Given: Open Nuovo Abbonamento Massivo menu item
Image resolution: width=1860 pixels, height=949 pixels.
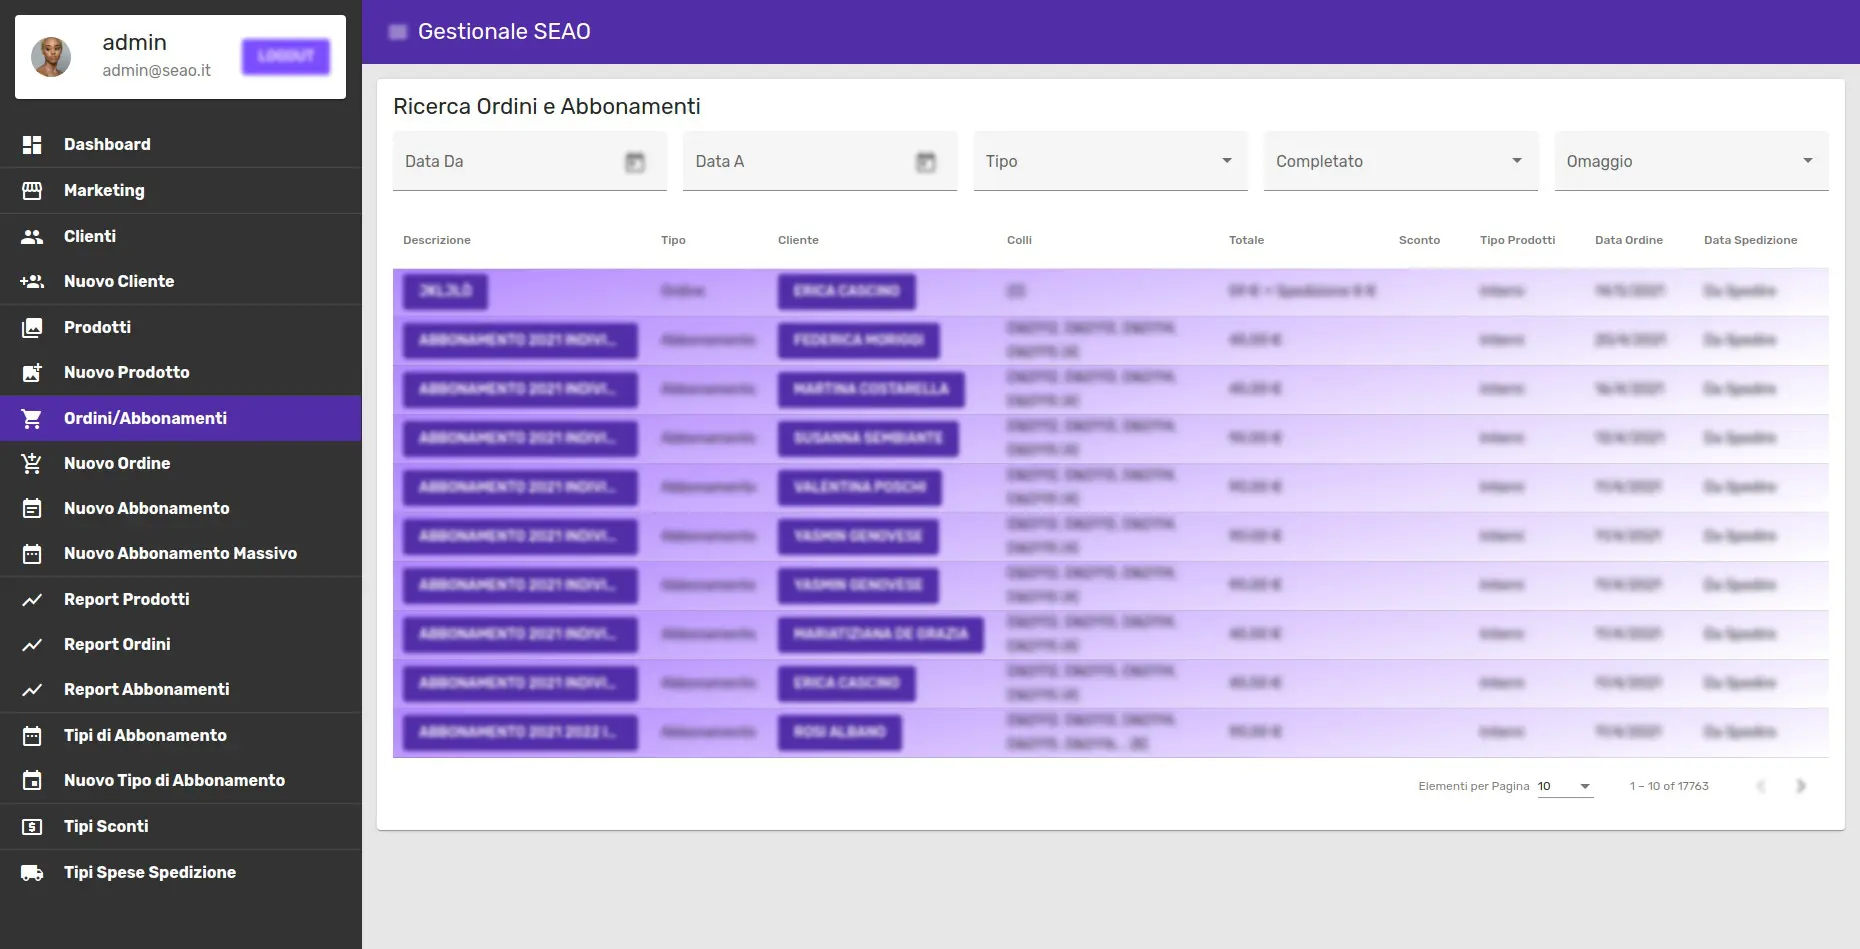Looking at the screenshot, I should [180, 554].
